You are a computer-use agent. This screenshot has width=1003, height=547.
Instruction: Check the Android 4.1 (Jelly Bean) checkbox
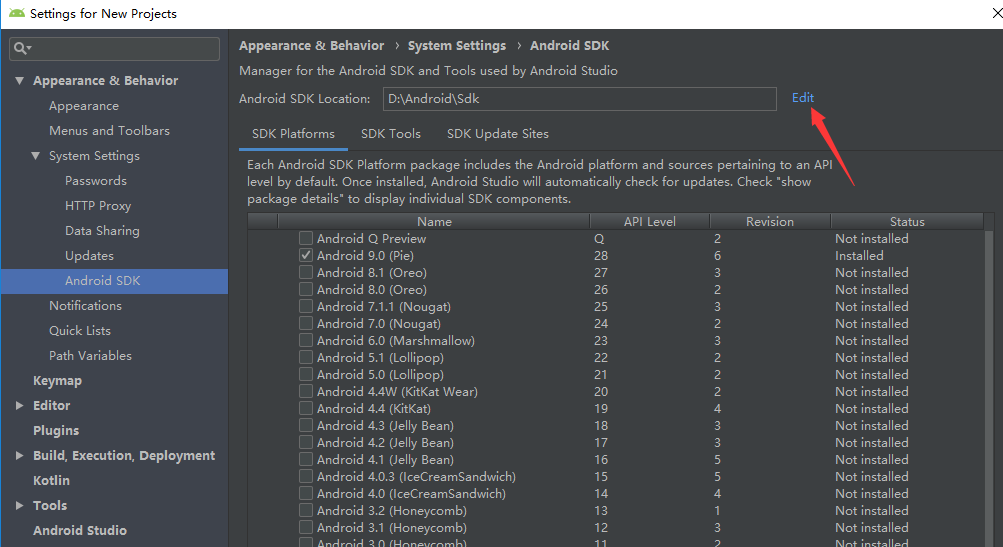(x=306, y=459)
